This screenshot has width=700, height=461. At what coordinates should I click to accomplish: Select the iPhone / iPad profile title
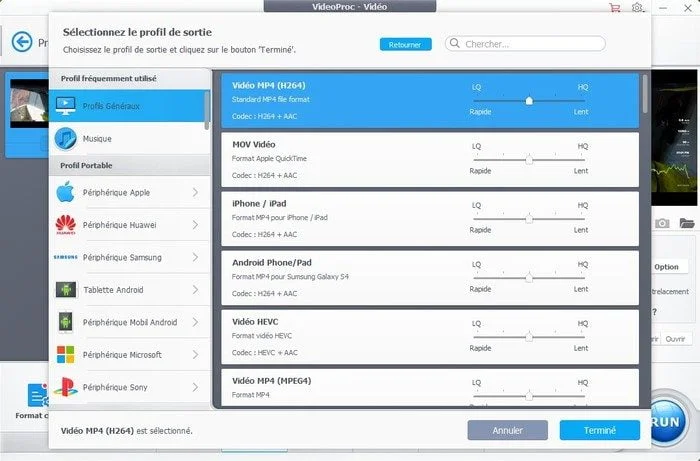pos(259,204)
